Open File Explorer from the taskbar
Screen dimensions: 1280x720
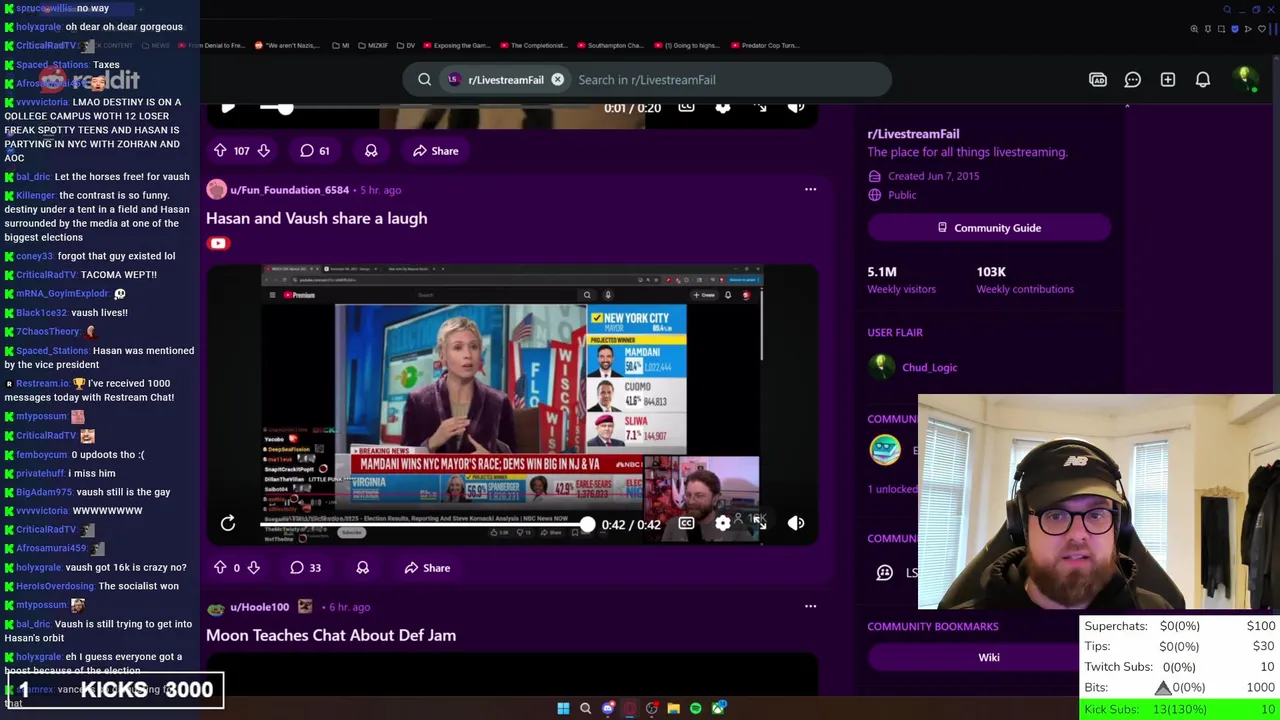pyautogui.click(x=673, y=708)
